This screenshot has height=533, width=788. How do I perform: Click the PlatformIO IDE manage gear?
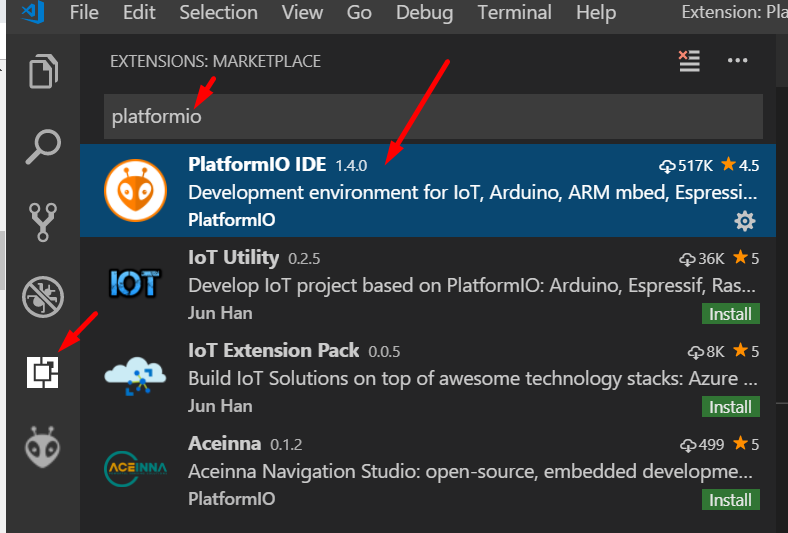point(745,220)
